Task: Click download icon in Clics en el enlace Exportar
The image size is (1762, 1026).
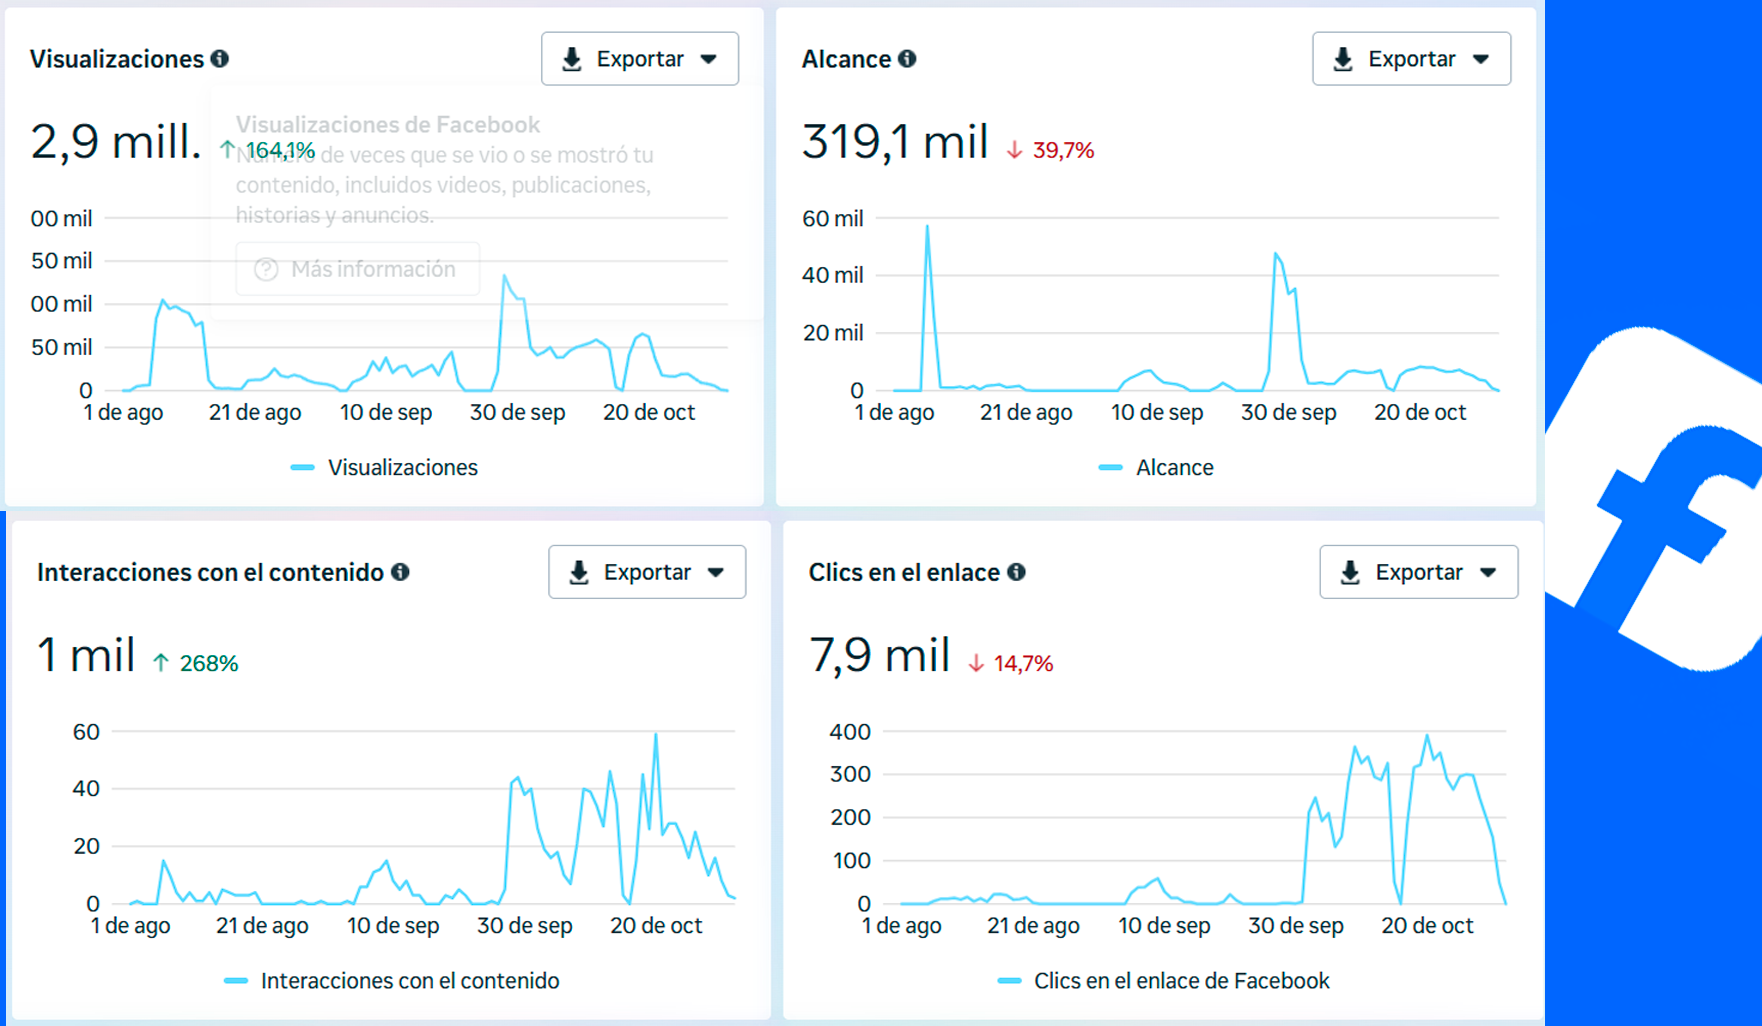Action: click(x=1350, y=572)
